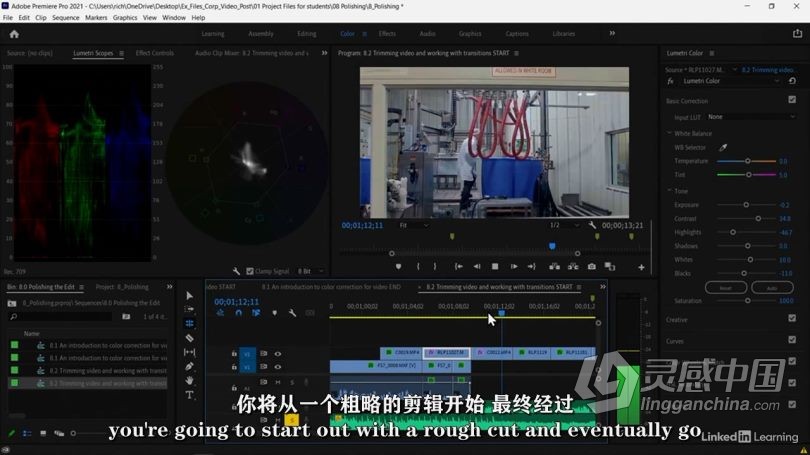Open the 8 Bit scope dropdown
Viewport: 810px width, 455px height.
[x=310, y=271]
